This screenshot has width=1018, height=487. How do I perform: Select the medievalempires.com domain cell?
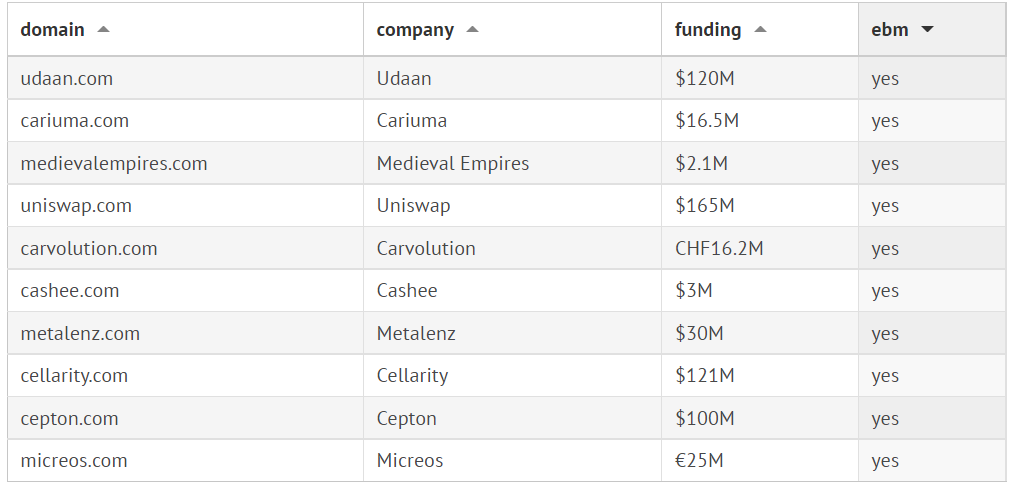click(114, 163)
